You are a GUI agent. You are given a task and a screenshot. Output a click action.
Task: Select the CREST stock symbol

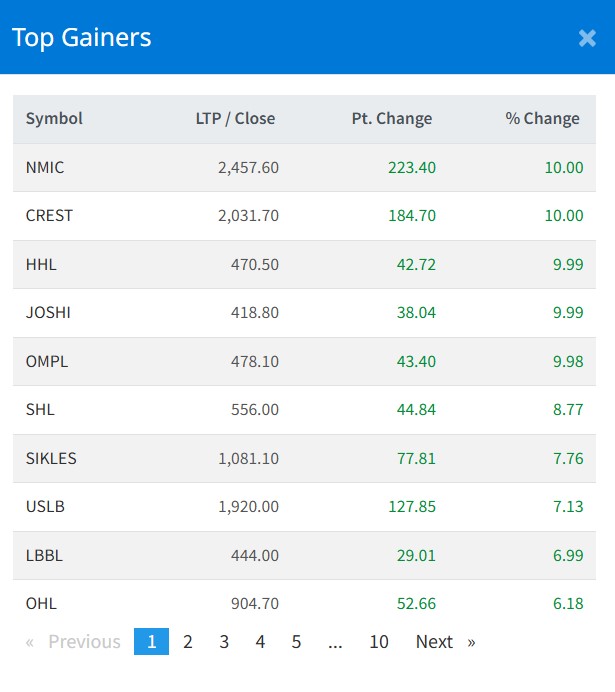[x=49, y=215]
